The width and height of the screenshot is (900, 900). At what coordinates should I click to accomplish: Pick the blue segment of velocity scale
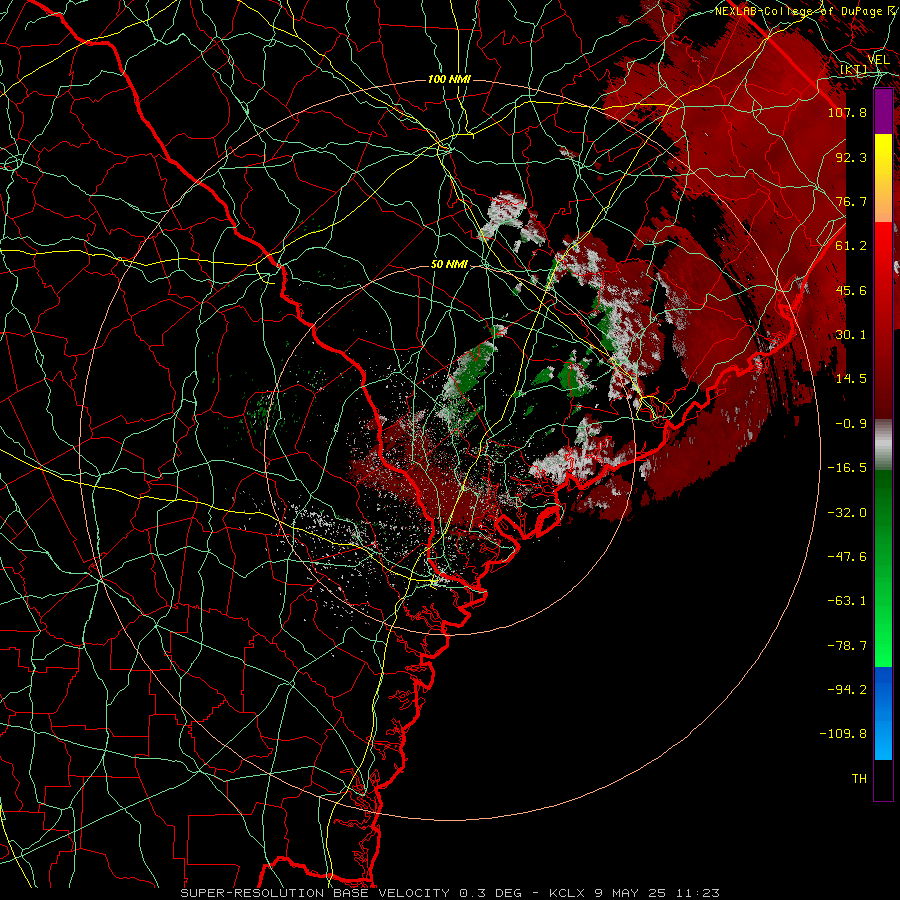883,713
